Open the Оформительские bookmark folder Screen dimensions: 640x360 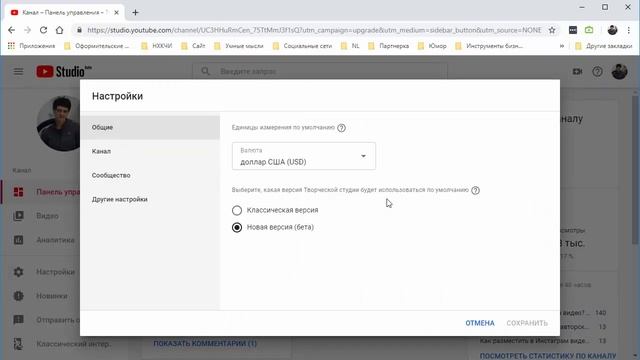pos(97,46)
